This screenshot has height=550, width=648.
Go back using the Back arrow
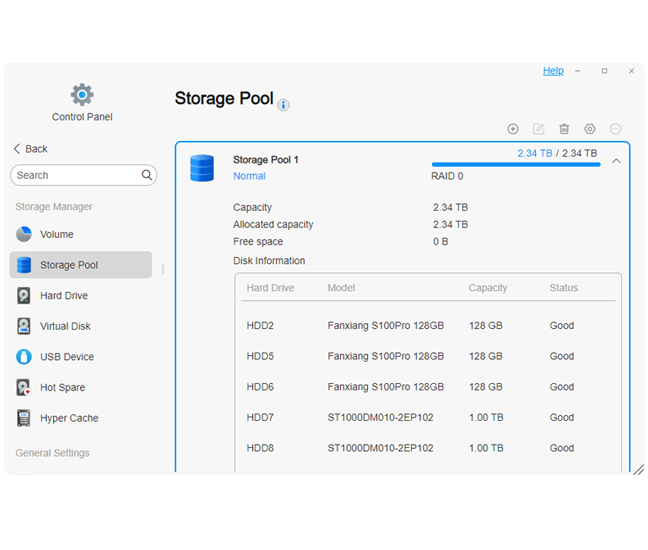point(30,149)
